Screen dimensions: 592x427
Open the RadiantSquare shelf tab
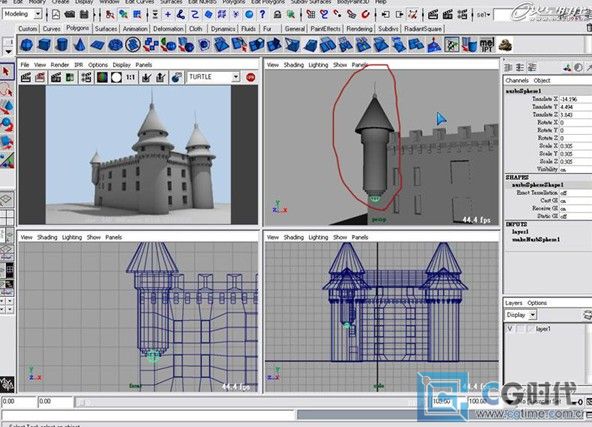click(x=423, y=29)
